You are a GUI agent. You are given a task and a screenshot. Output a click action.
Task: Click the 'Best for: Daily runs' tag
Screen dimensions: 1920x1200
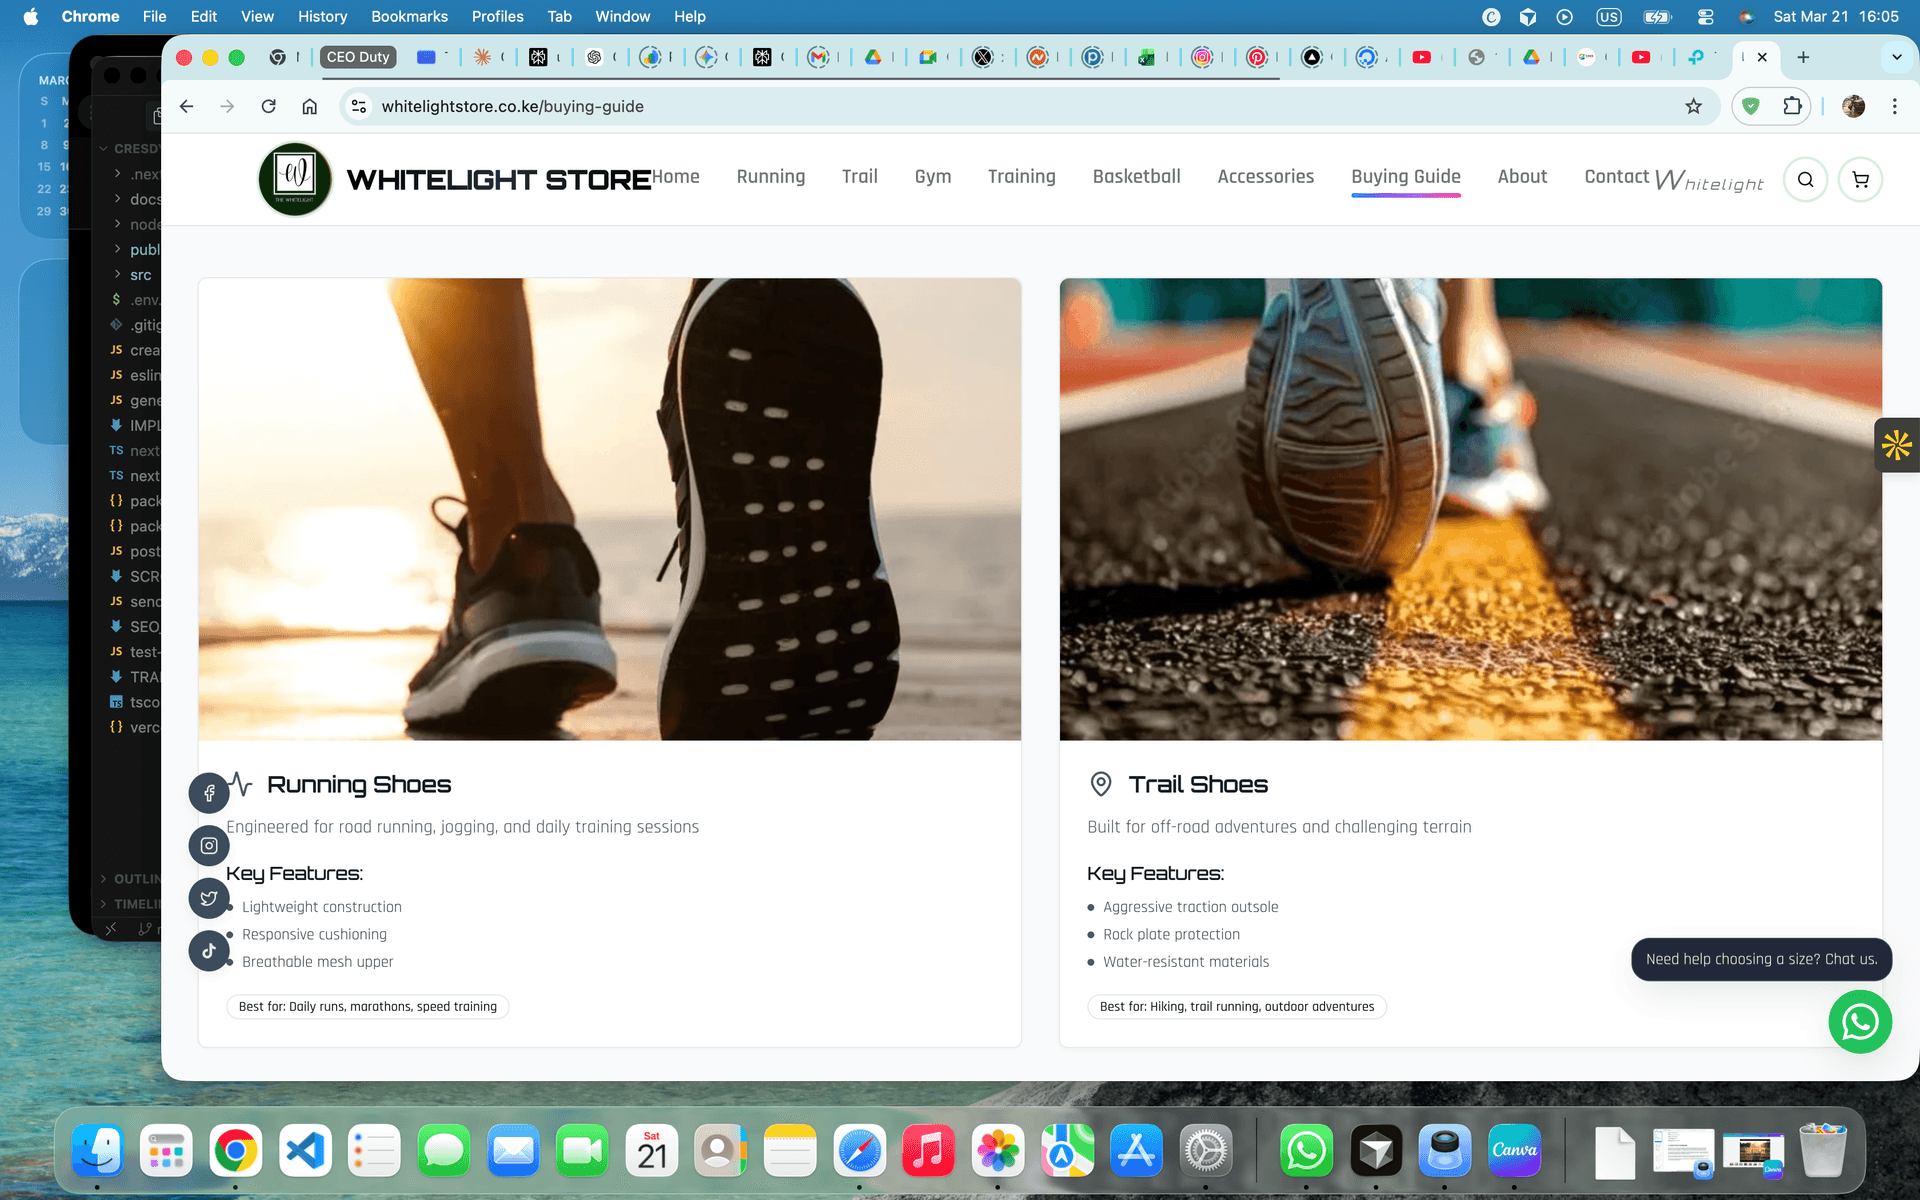367,1006
